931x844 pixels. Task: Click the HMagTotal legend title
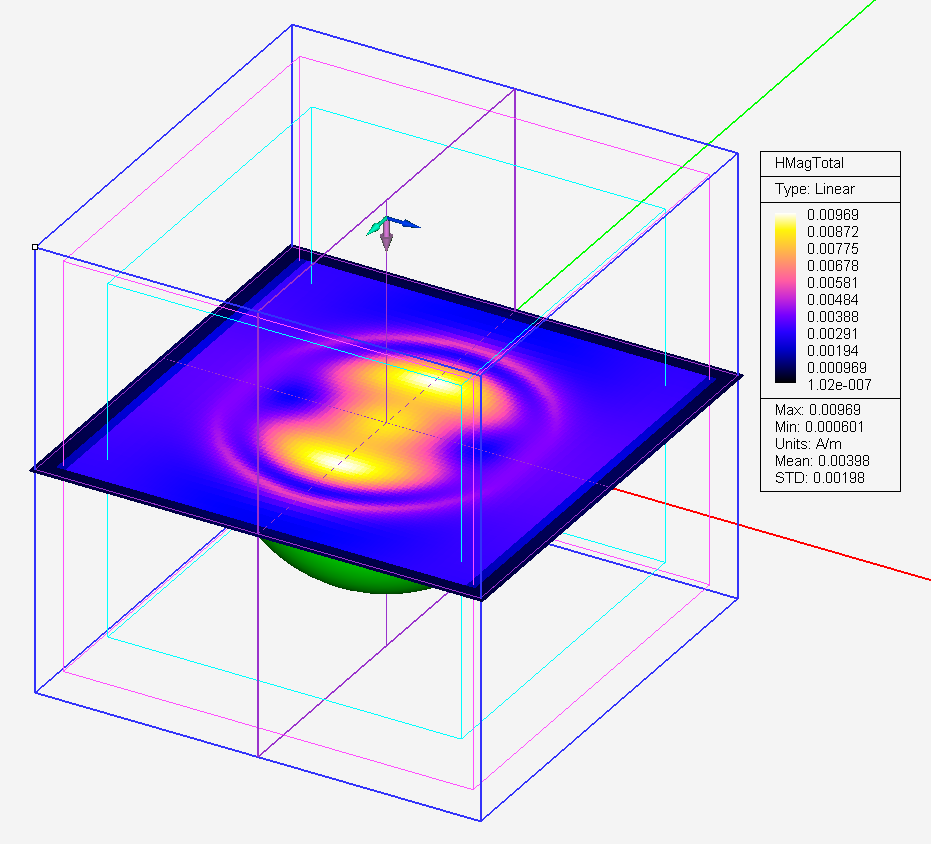(805, 164)
